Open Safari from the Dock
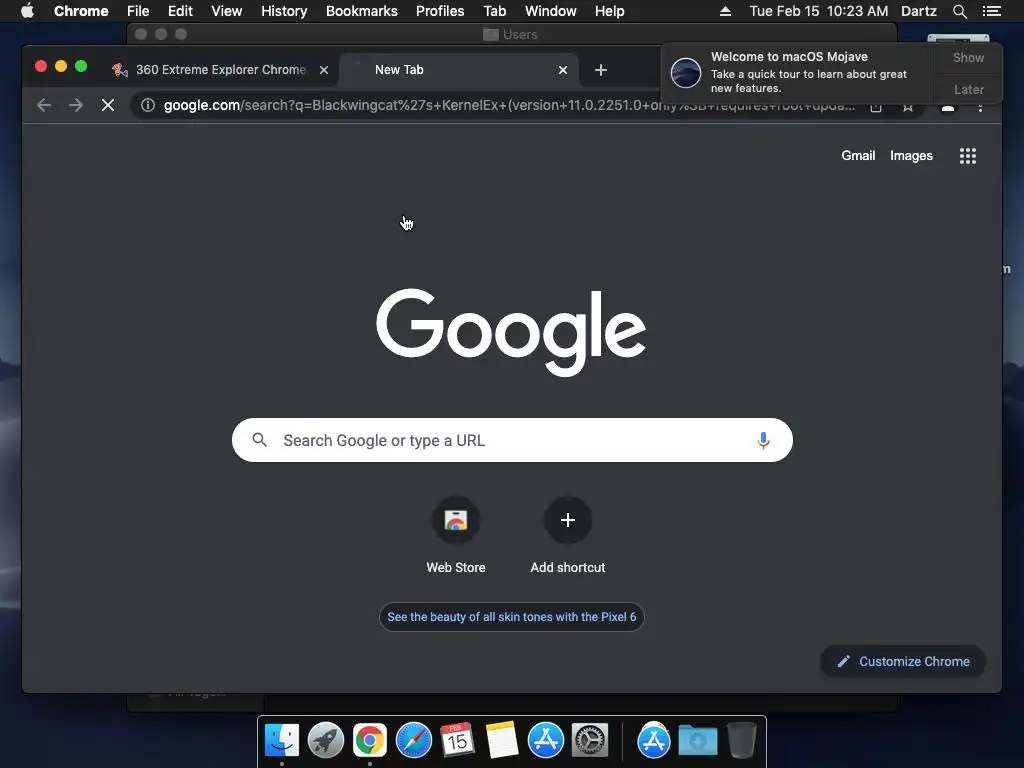 click(413, 741)
